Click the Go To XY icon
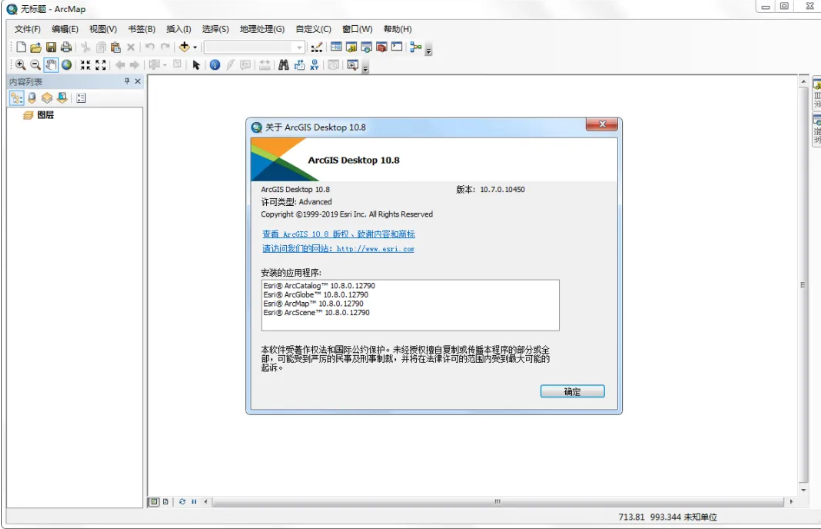 pyautogui.click(x=314, y=65)
